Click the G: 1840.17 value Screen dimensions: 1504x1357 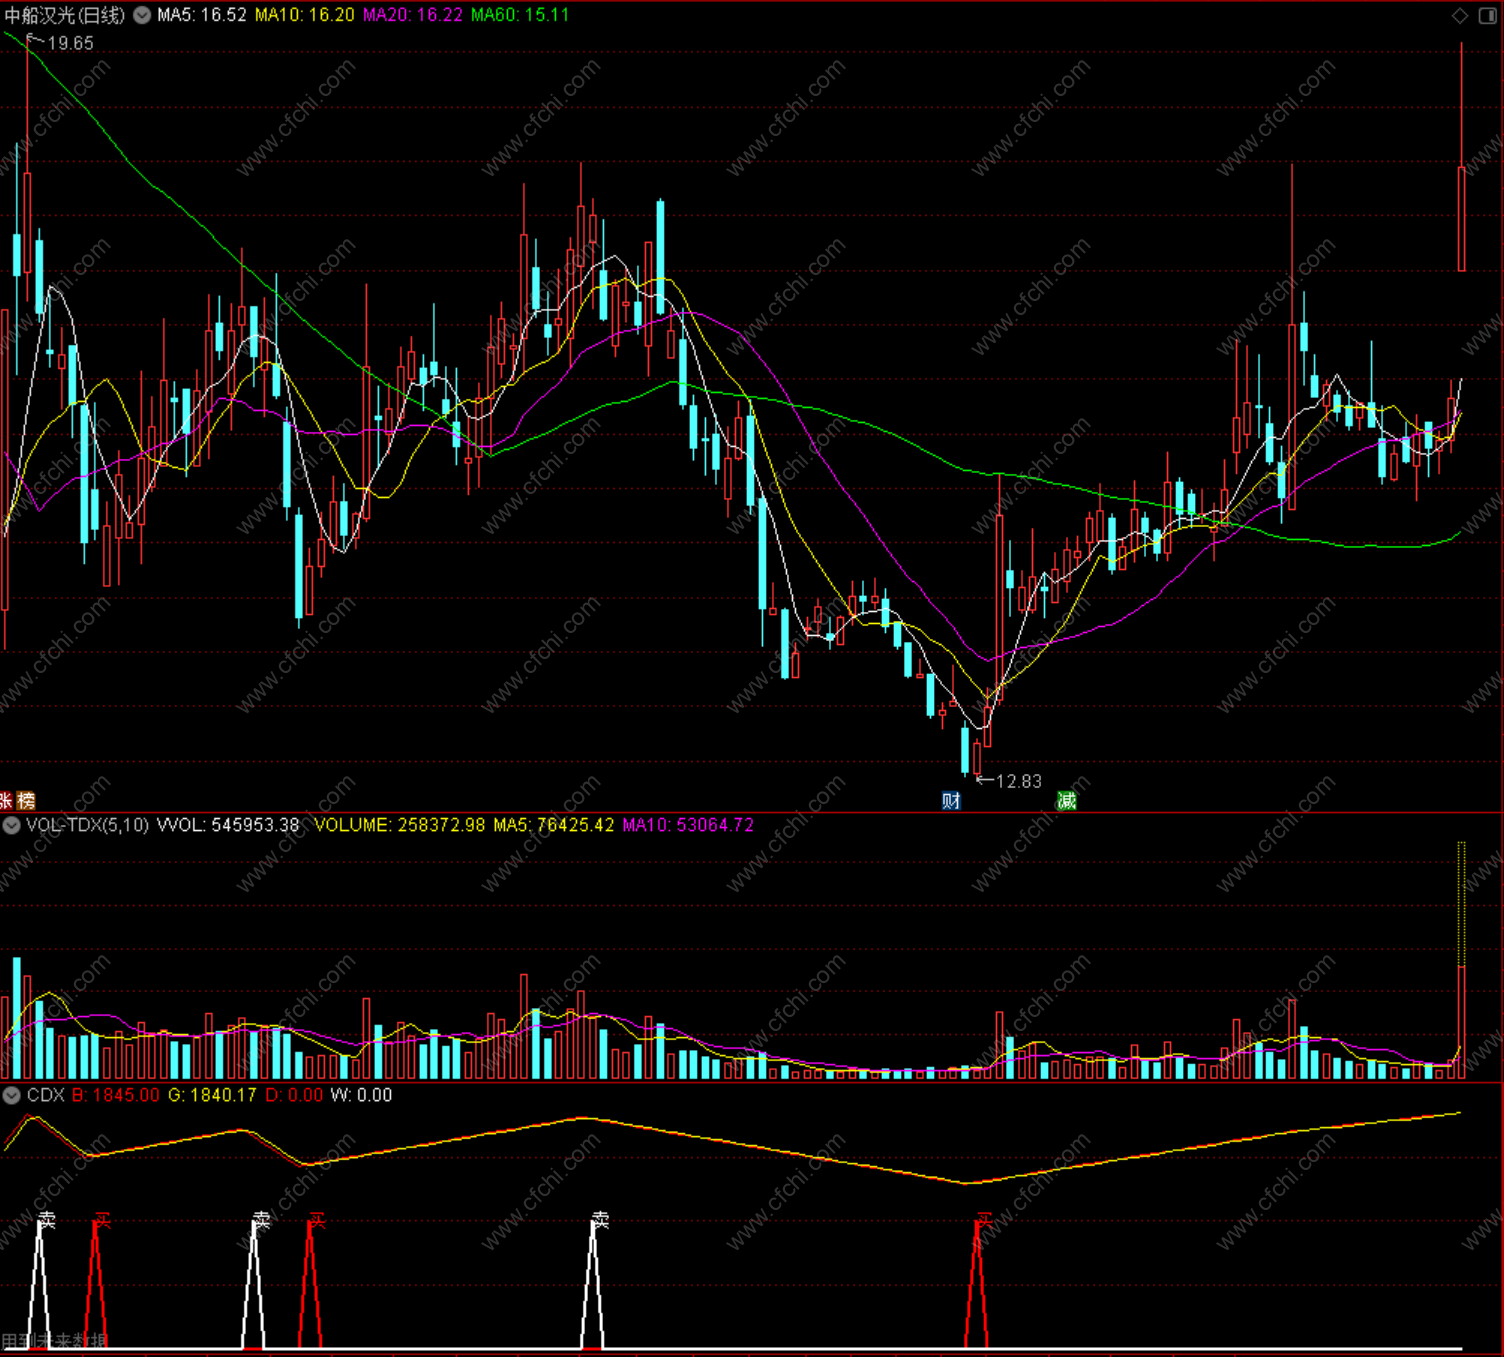click(x=212, y=1095)
